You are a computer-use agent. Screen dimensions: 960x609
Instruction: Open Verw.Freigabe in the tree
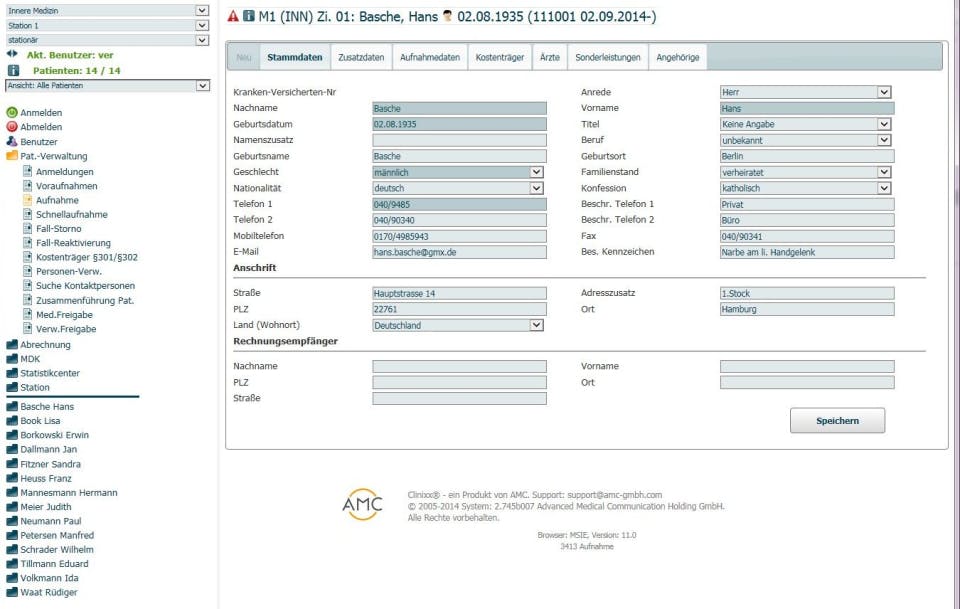pyautogui.click(x=66, y=329)
